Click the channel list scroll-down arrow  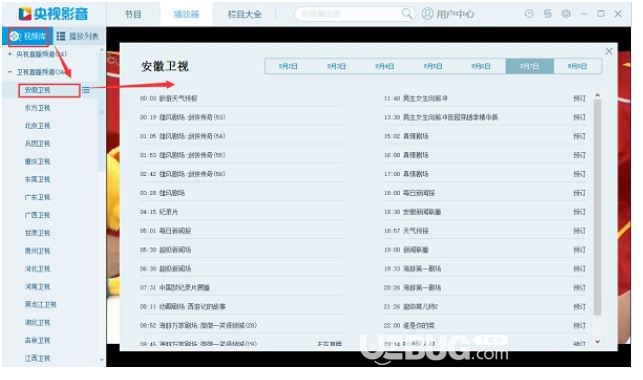(102, 360)
